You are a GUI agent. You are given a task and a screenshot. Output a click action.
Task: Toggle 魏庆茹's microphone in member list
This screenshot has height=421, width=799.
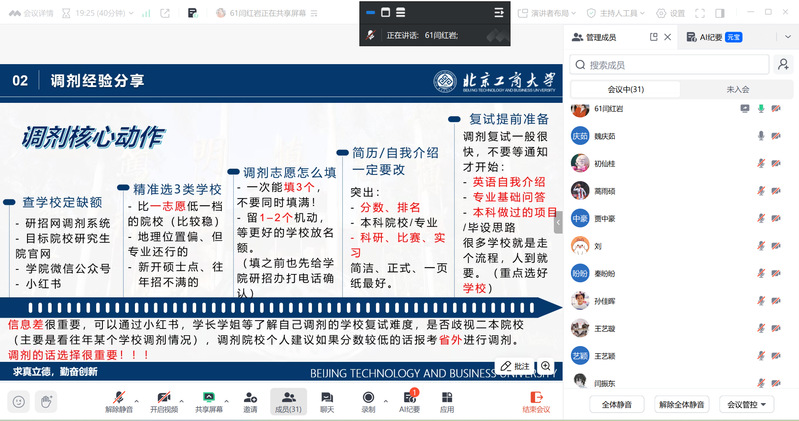point(761,135)
